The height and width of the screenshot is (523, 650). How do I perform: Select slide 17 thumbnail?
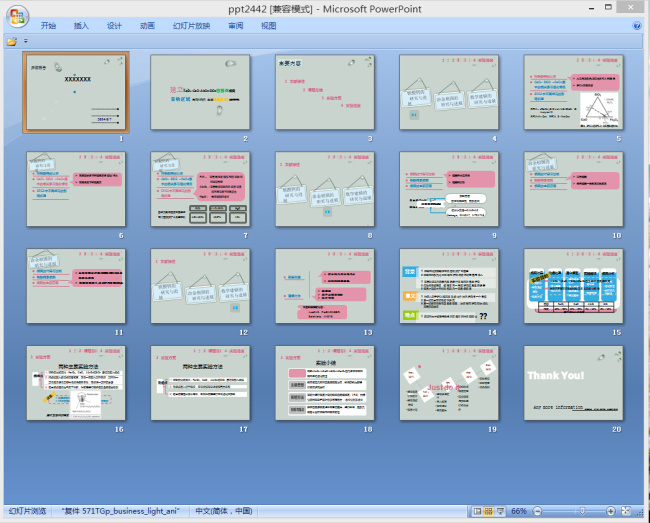200,383
